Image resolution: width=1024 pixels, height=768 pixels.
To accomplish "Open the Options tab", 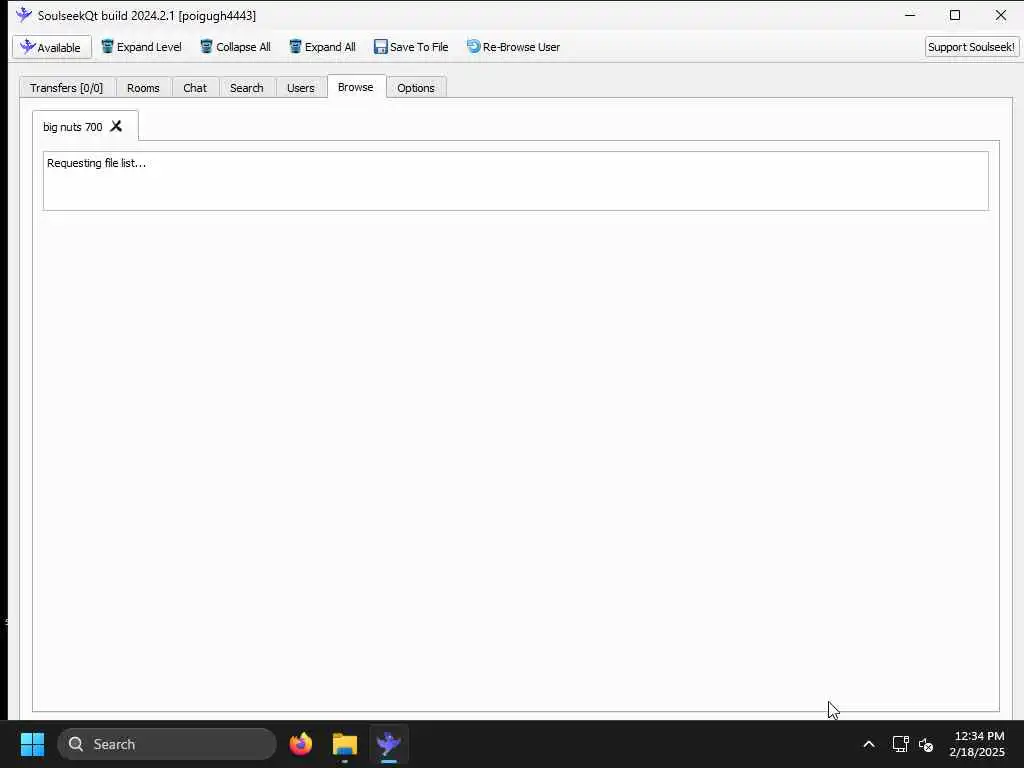I will [x=415, y=88].
